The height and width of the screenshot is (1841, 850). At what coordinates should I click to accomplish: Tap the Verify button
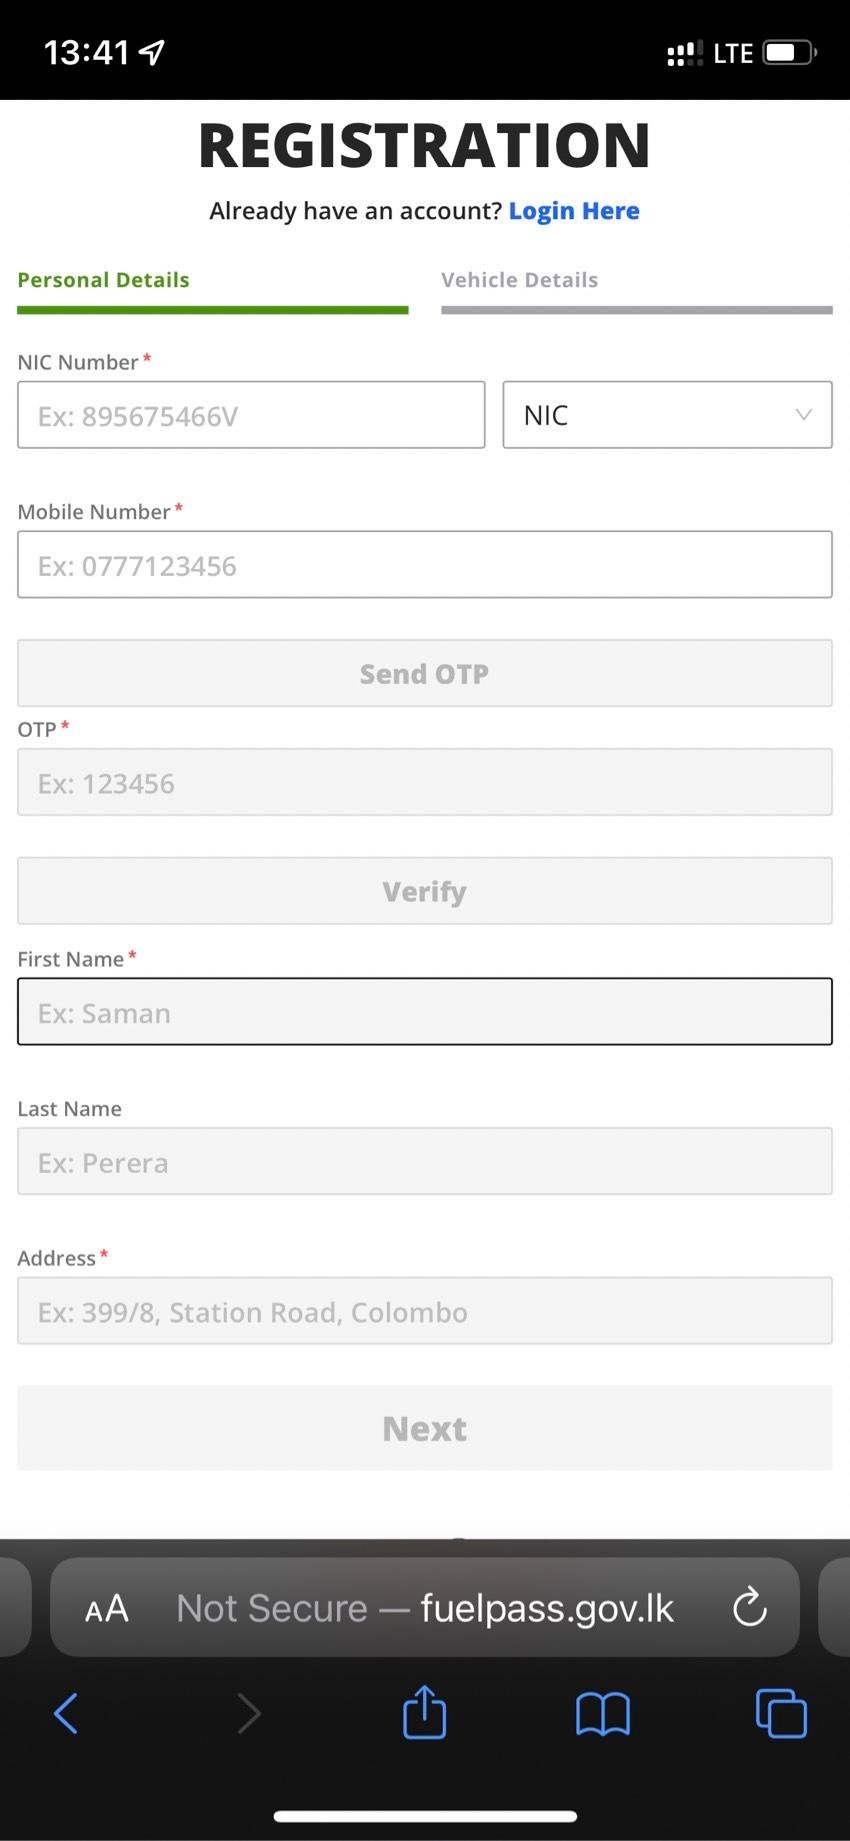(424, 890)
